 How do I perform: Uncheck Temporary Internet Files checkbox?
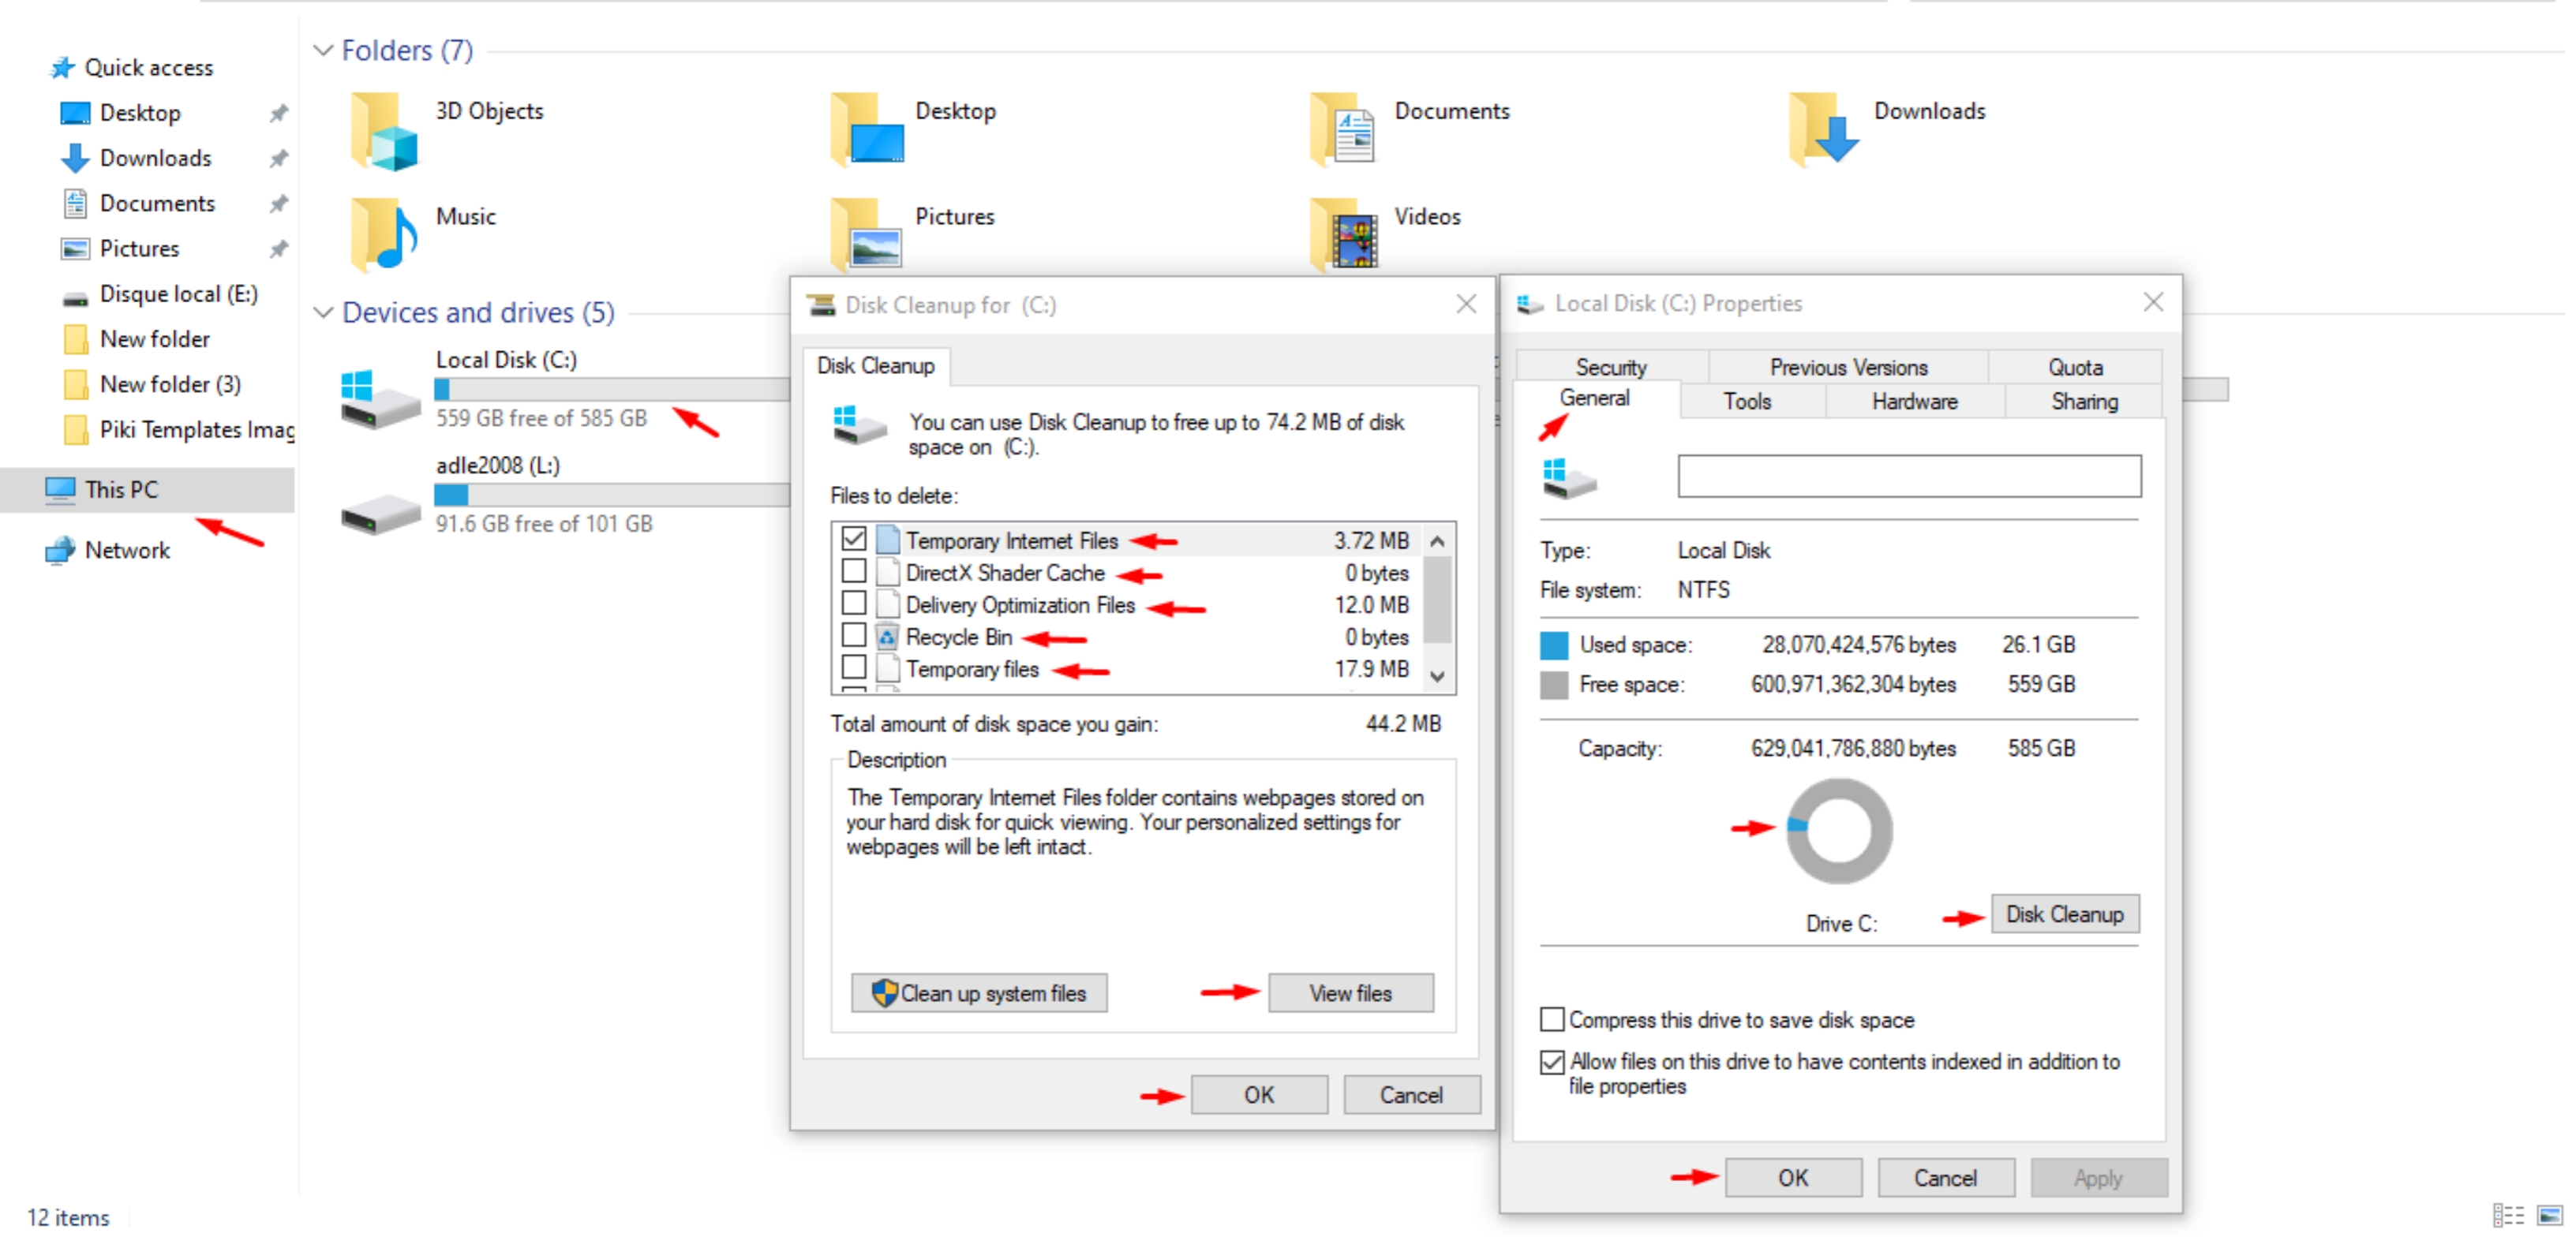point(853,539)
